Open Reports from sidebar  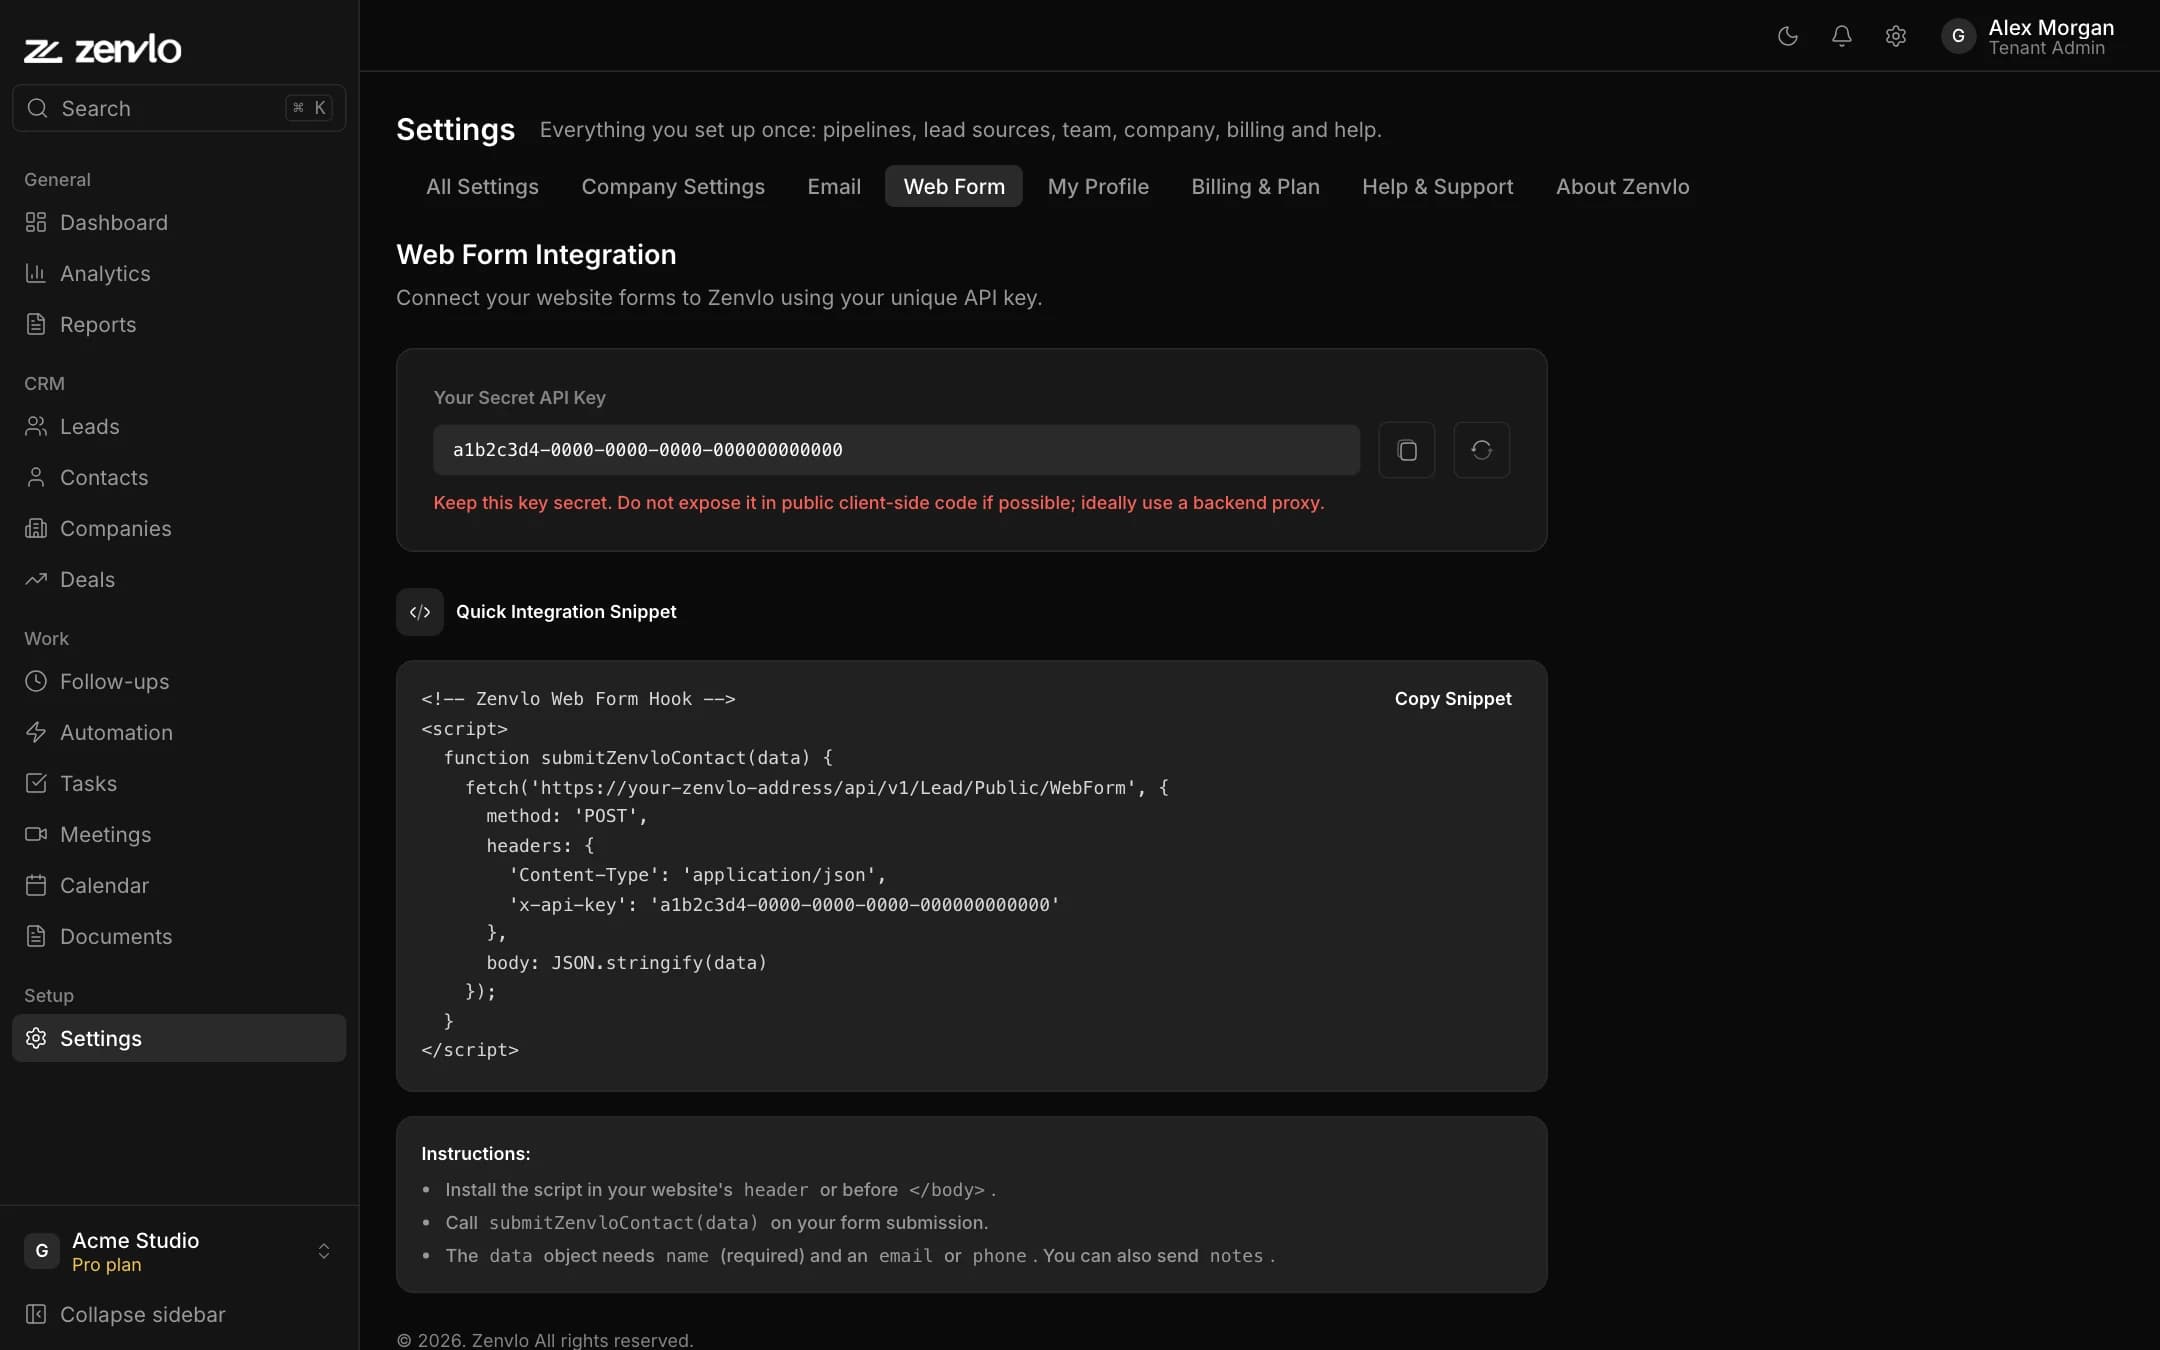[x=179, y=324]
